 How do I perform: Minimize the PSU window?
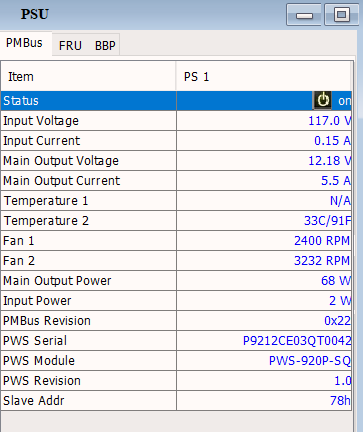tap(304, 15)
